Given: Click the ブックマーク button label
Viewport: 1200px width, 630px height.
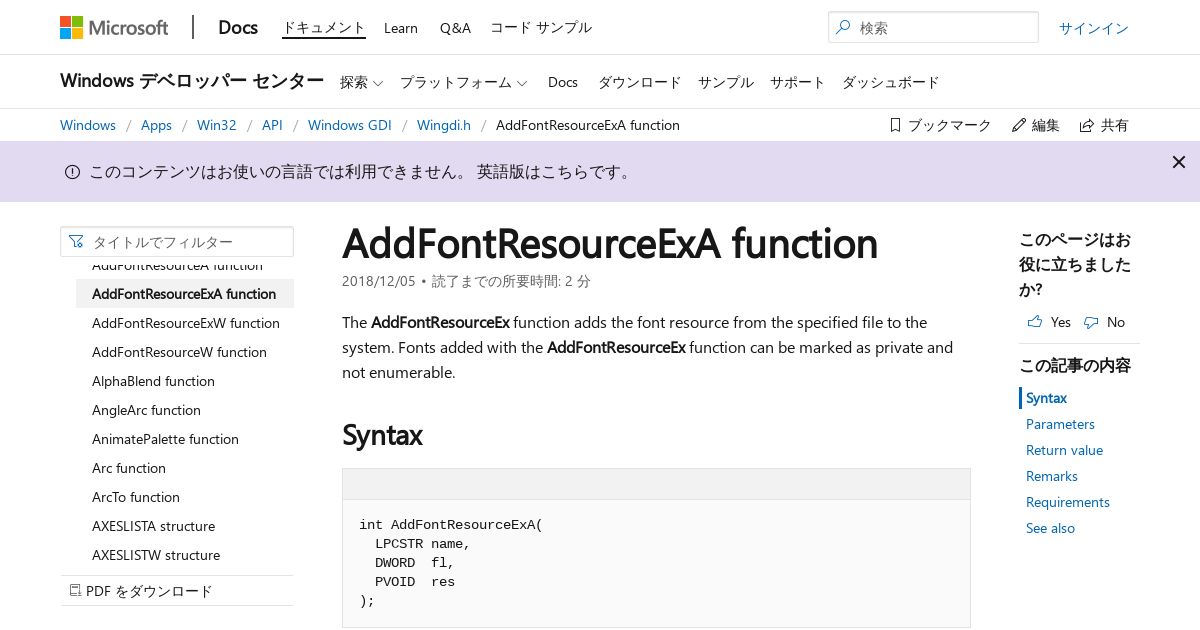Looking at the screenshot, I should pos(949,125).
